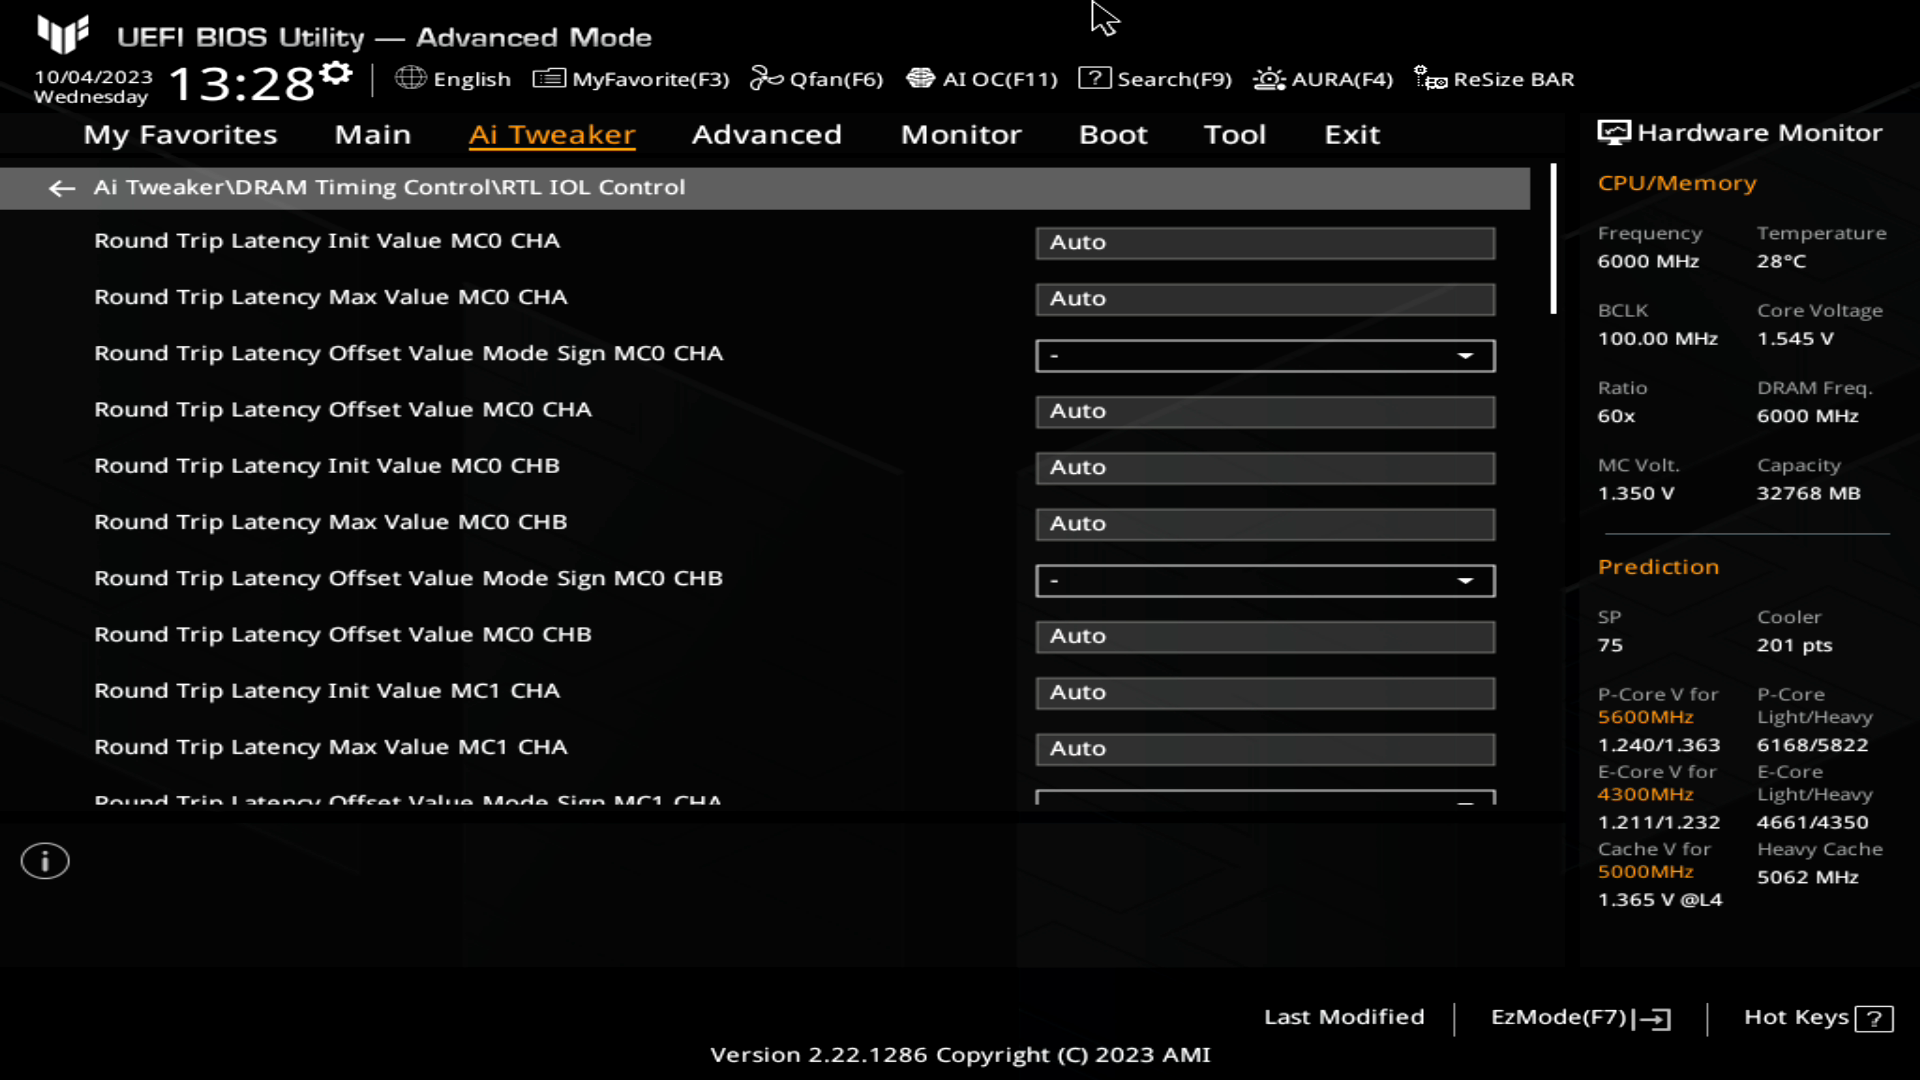Select 'Round Trip Latency Init Value MC0 CHB' label
1920x1080 pixels.
pos(327,466)
